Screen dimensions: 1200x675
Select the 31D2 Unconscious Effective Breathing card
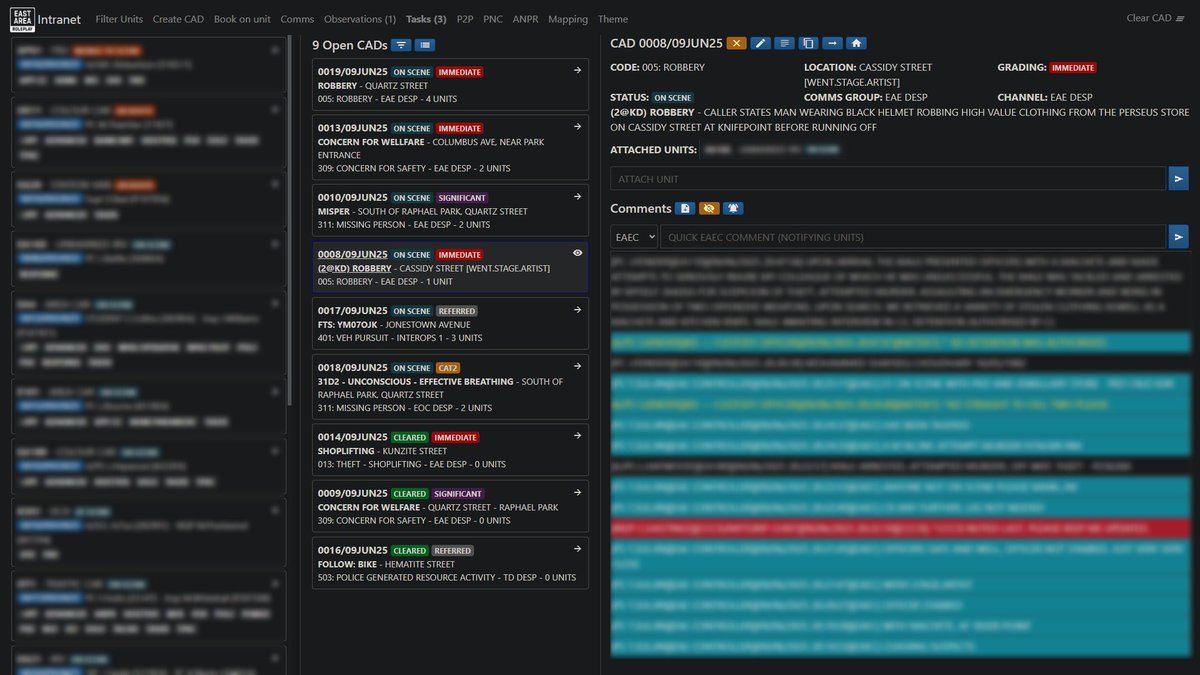(x=450, y=387)
